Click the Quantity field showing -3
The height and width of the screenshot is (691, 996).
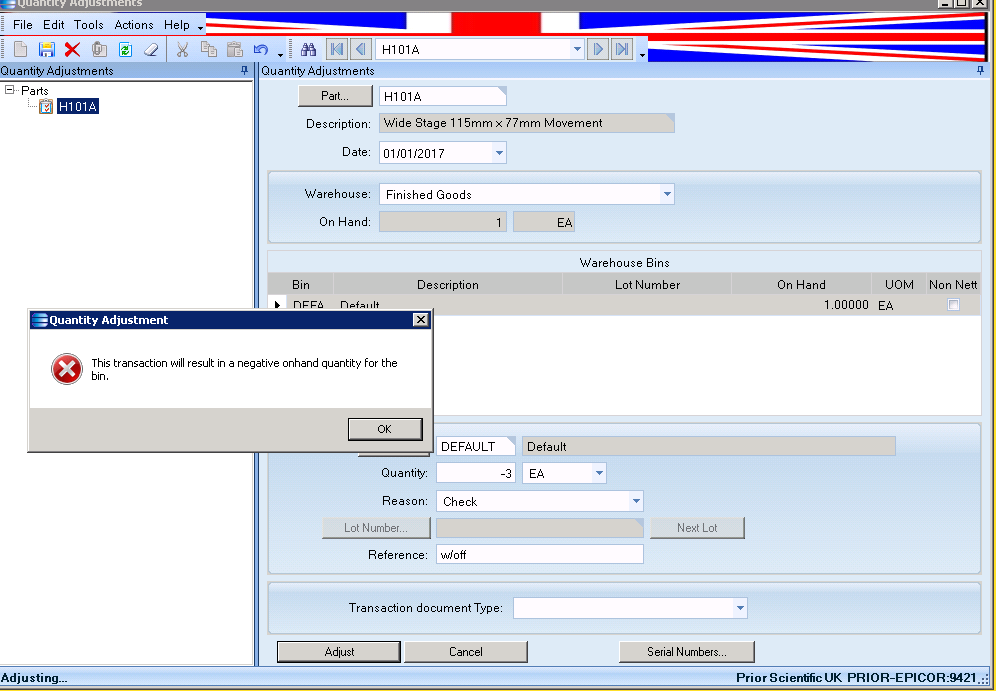(x=476, y=473)
